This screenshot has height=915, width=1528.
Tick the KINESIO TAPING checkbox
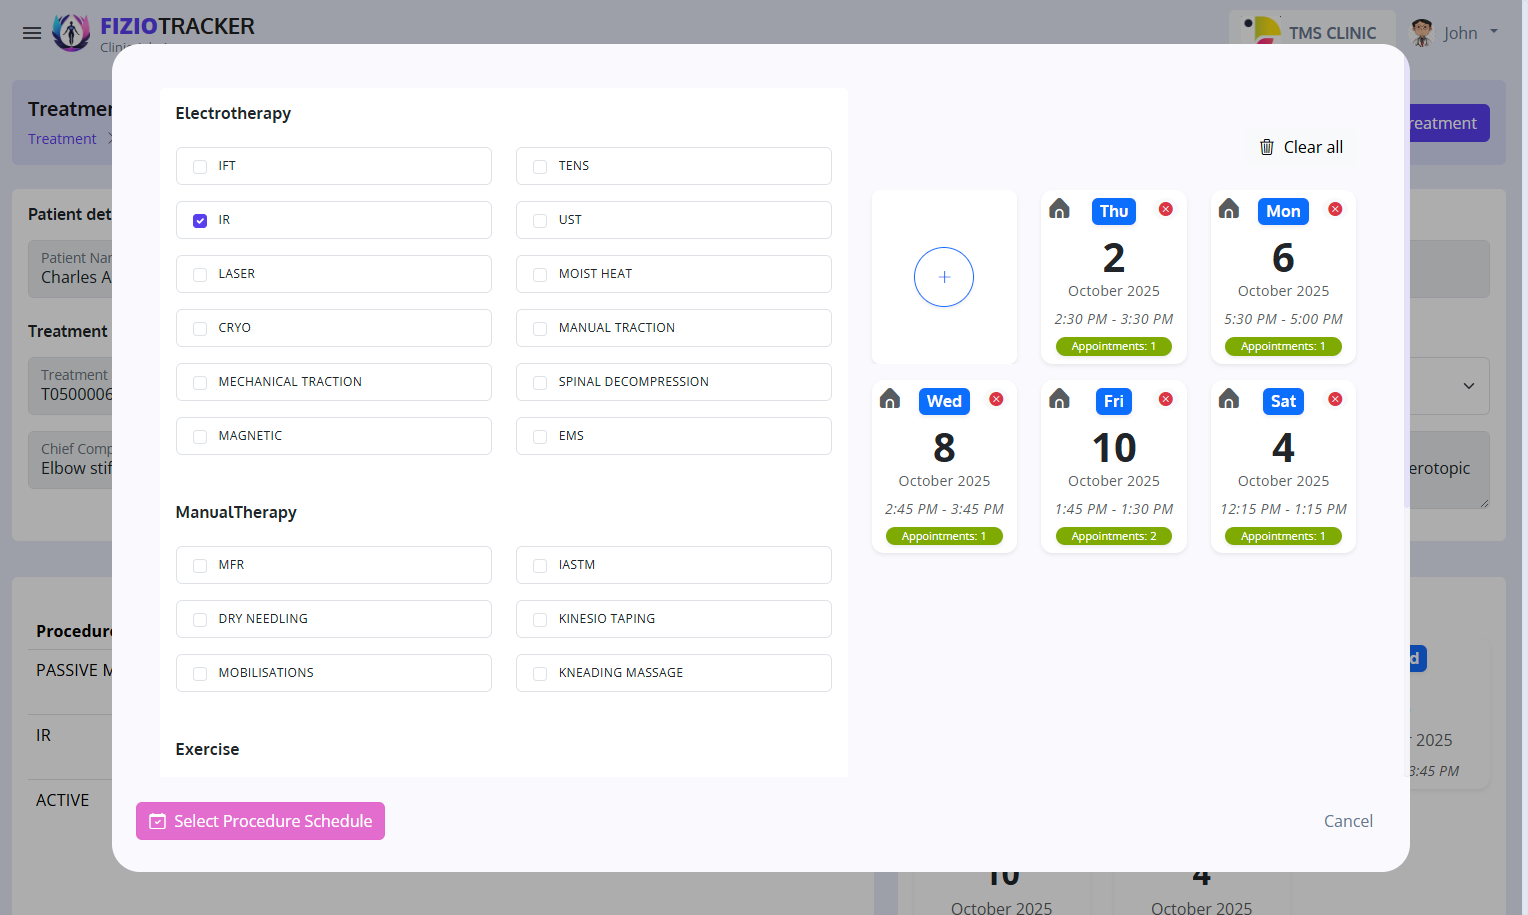pyautogui.click(x=540, y=620)
